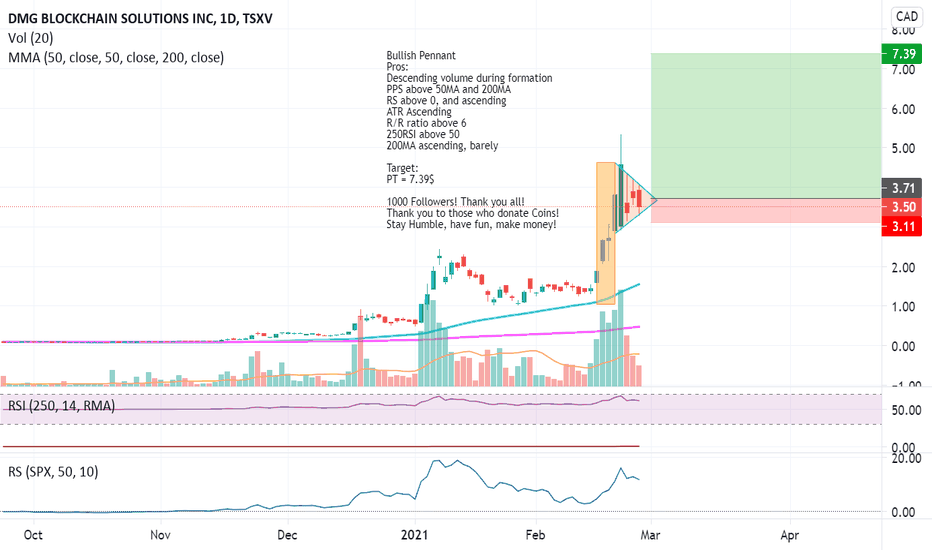932x550 pixels.
Task: Click the 20.00 RS axis label
Action: (906, 458)
